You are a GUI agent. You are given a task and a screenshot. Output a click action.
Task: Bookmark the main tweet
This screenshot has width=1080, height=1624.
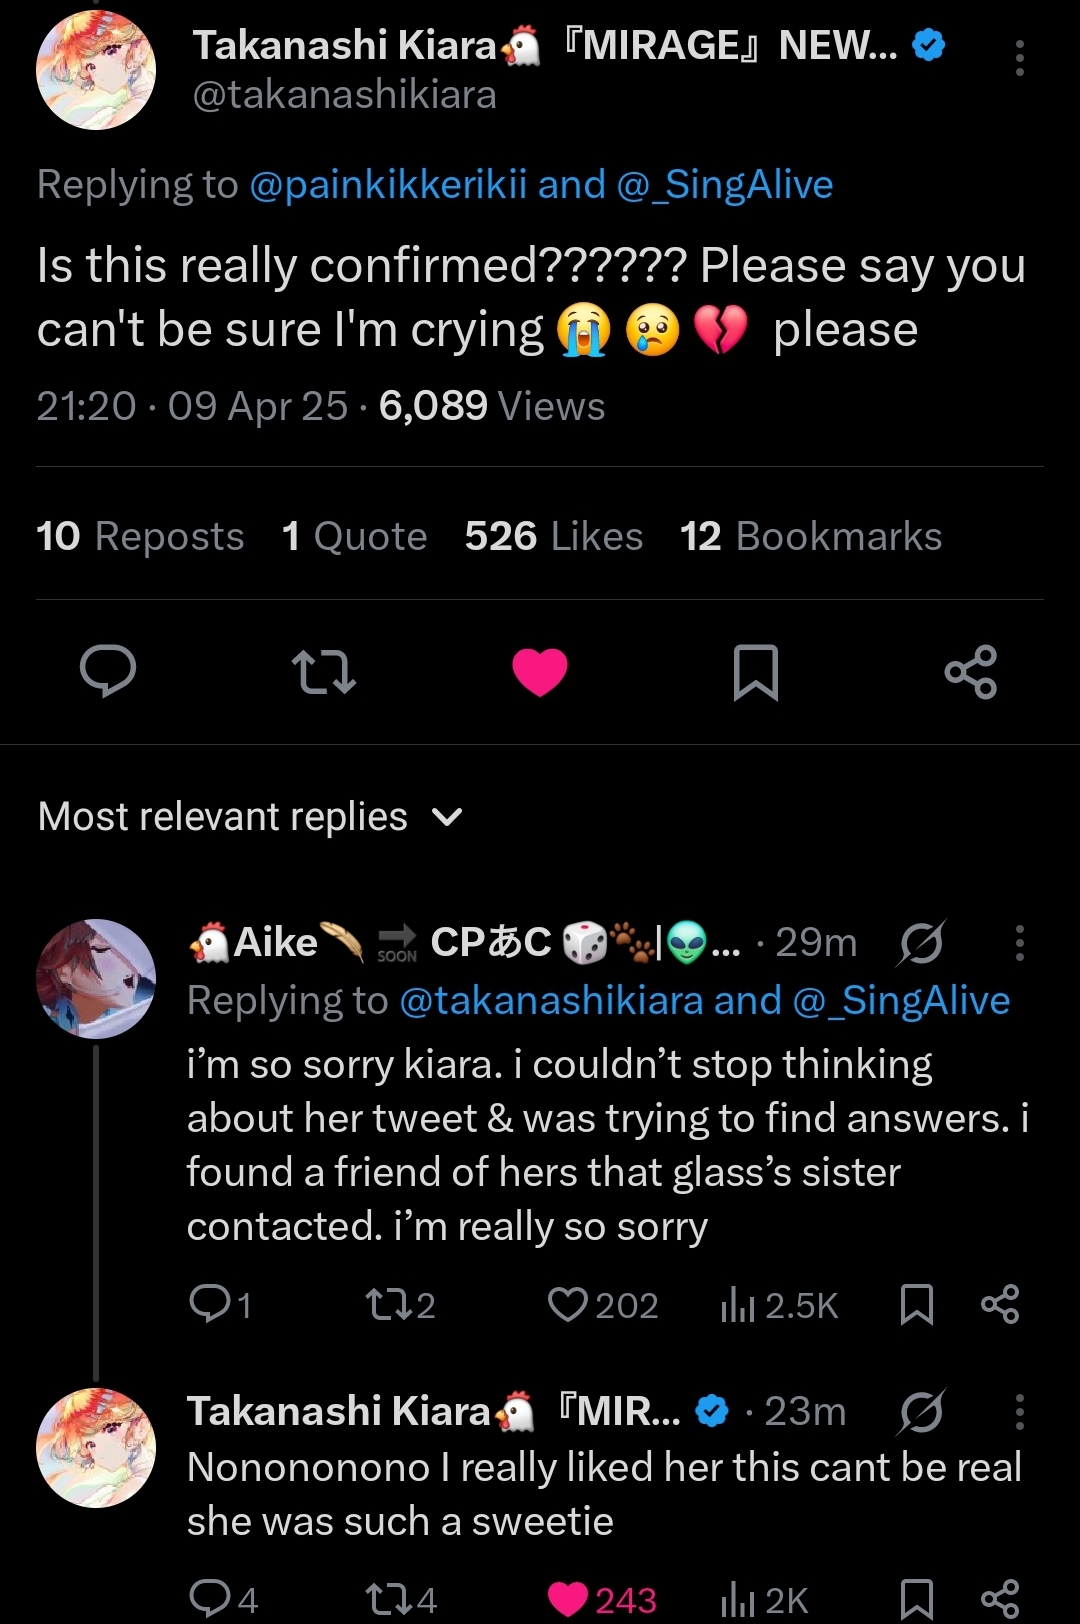[755, 671]
